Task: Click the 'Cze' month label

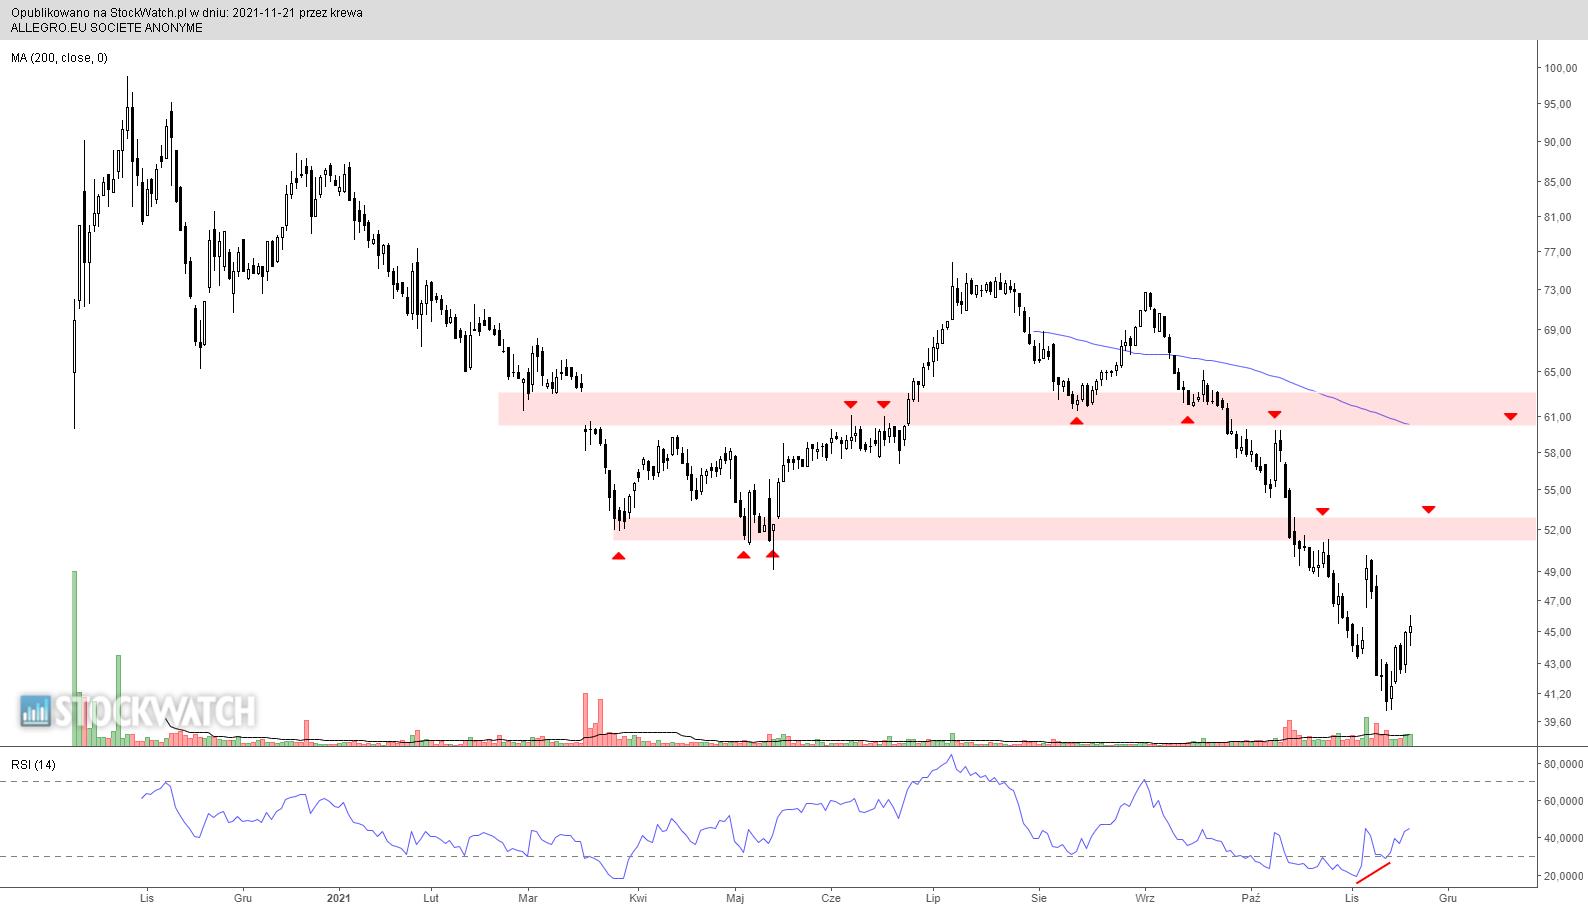Action: (x=831, y=898)
